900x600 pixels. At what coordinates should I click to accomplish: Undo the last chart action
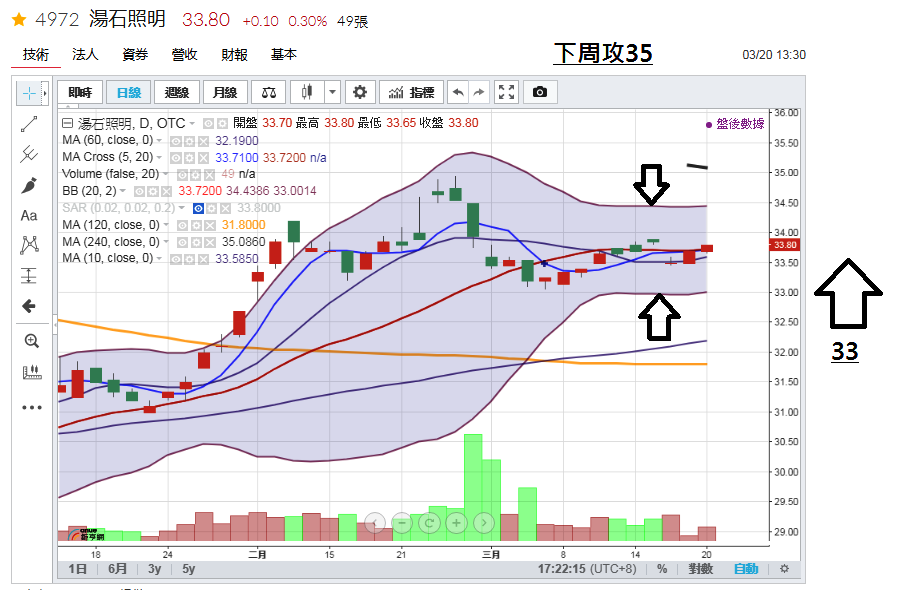point(457,92)
